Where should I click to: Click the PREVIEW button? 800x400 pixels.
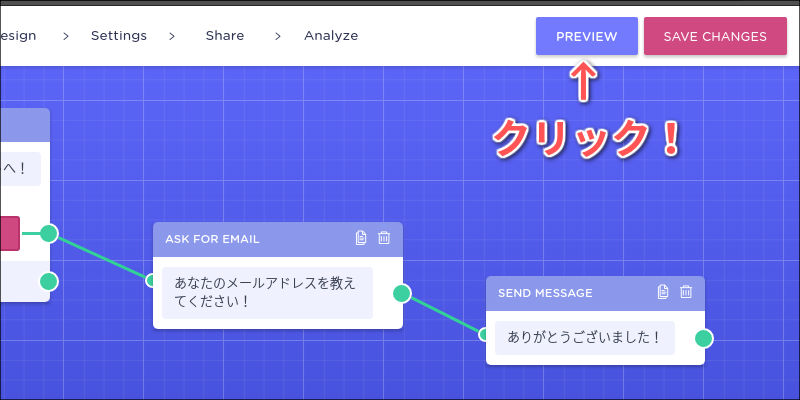(x=586, y=36)
